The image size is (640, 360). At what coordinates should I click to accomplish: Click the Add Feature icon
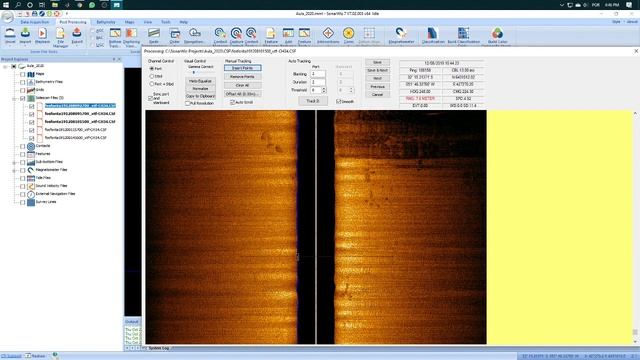[288, 33]
